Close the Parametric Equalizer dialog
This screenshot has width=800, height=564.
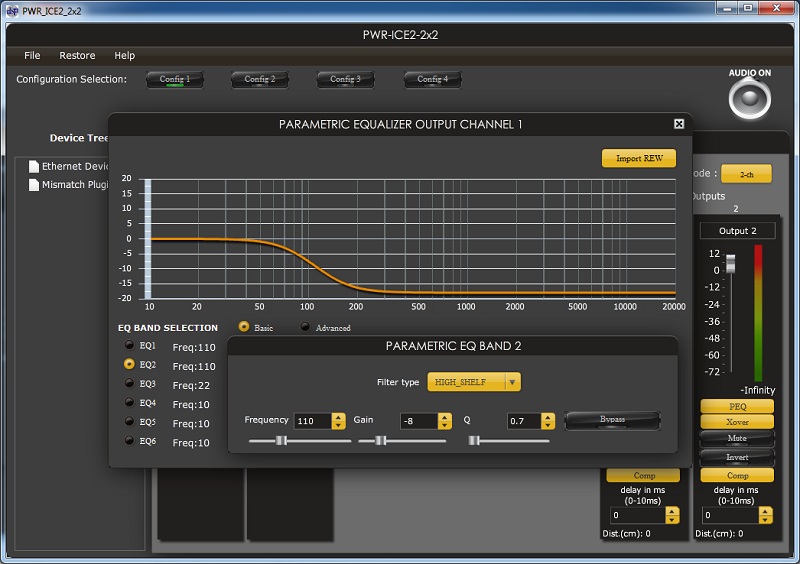(x=679, y=124)
